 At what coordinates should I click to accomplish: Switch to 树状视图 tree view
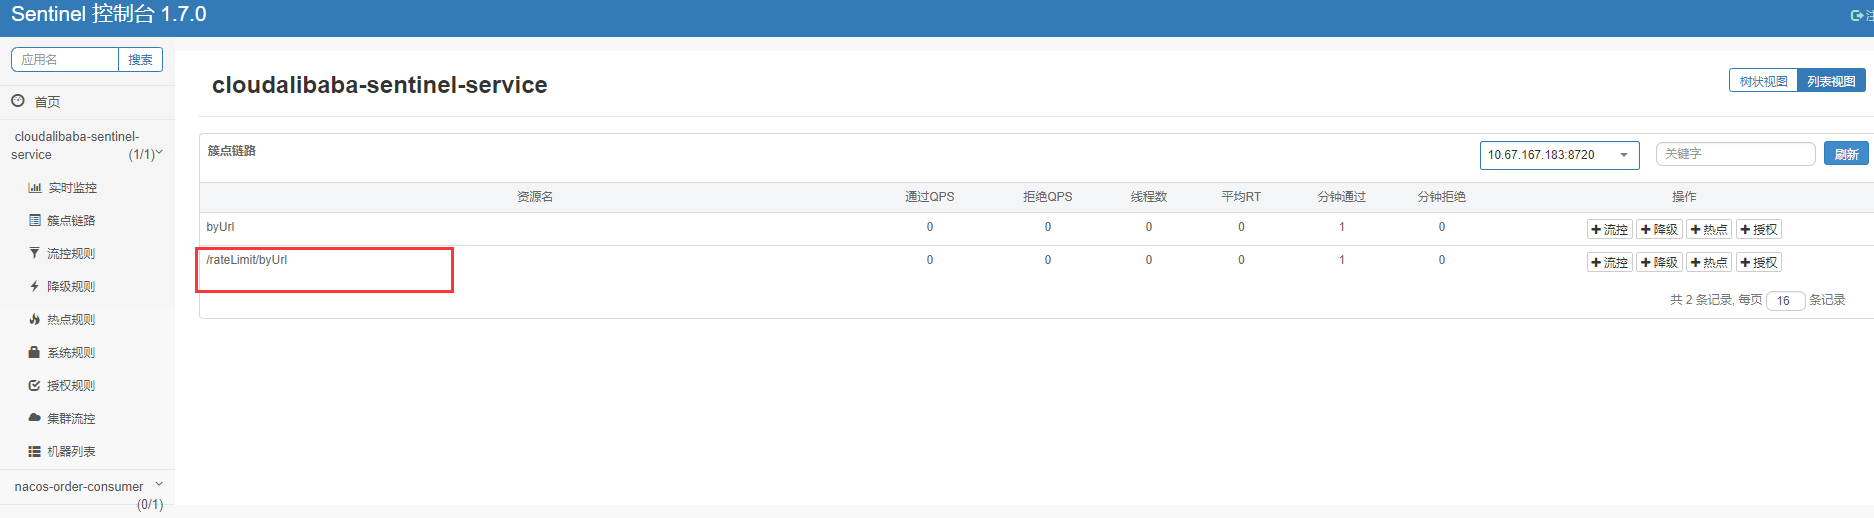(1763, 81)
